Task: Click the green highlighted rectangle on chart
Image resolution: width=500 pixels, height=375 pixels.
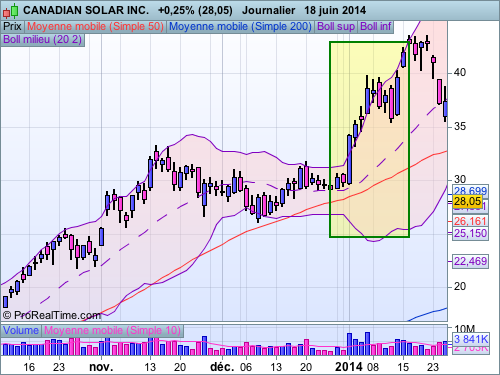Action: (x=369, y=139)
